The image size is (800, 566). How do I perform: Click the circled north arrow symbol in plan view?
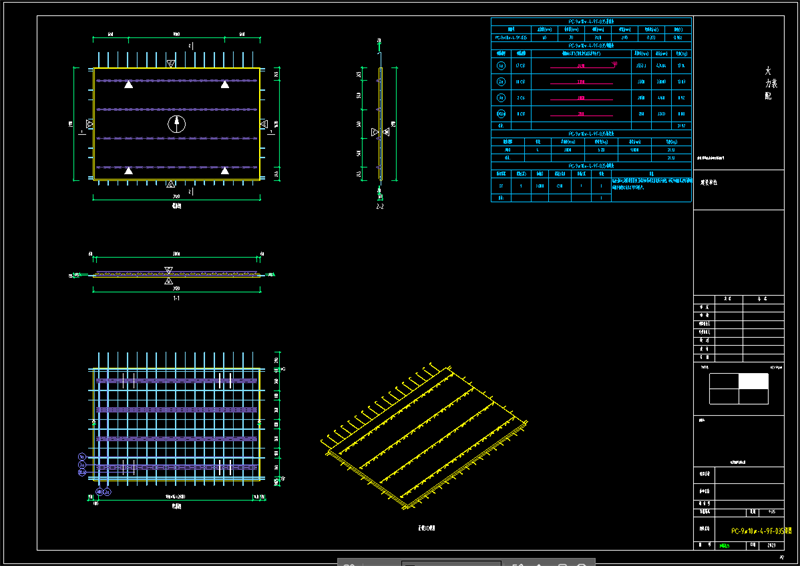177,124
